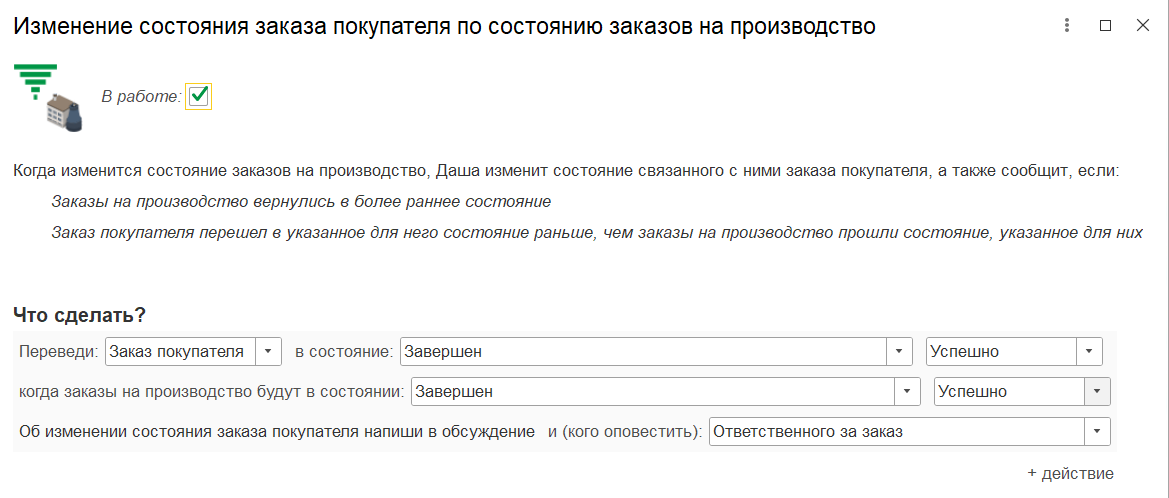Image resolution: width=1169 pixels, height=498 pixels.
Task: Expand first 'Успешно' result dropdown arrow
Action: (1089, 352)
